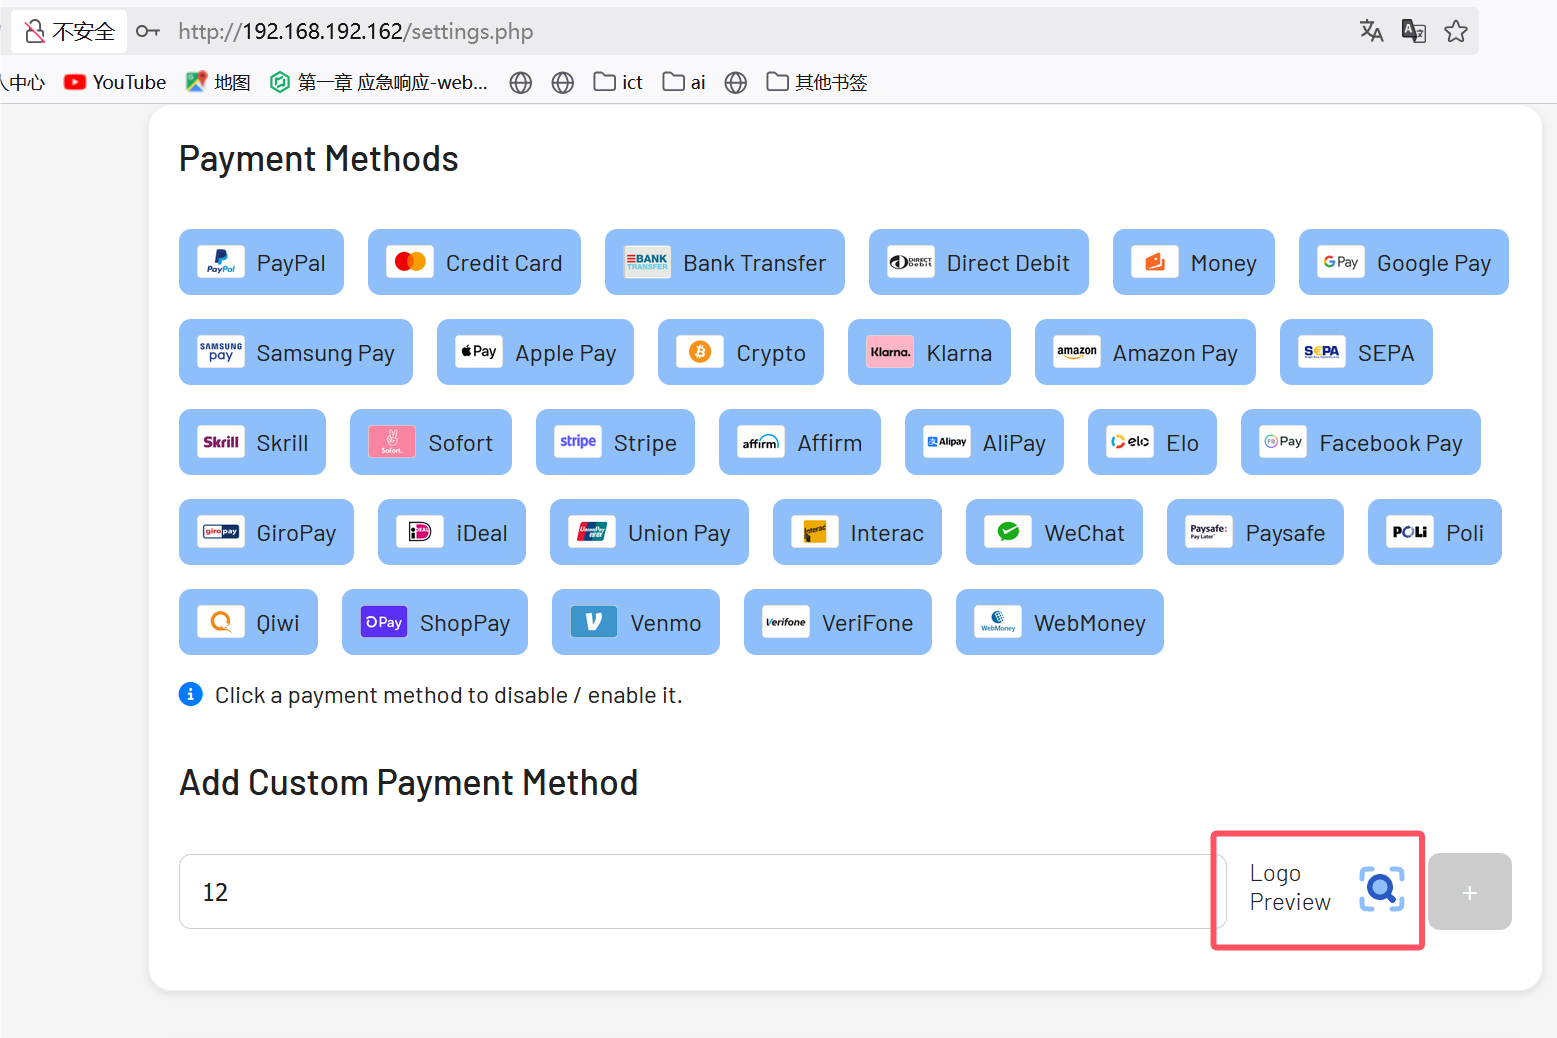Viewport: 1557px width, 1038px height.
Task: Click the translate page icon in address bar
Action: click(x=1371, y=31)
